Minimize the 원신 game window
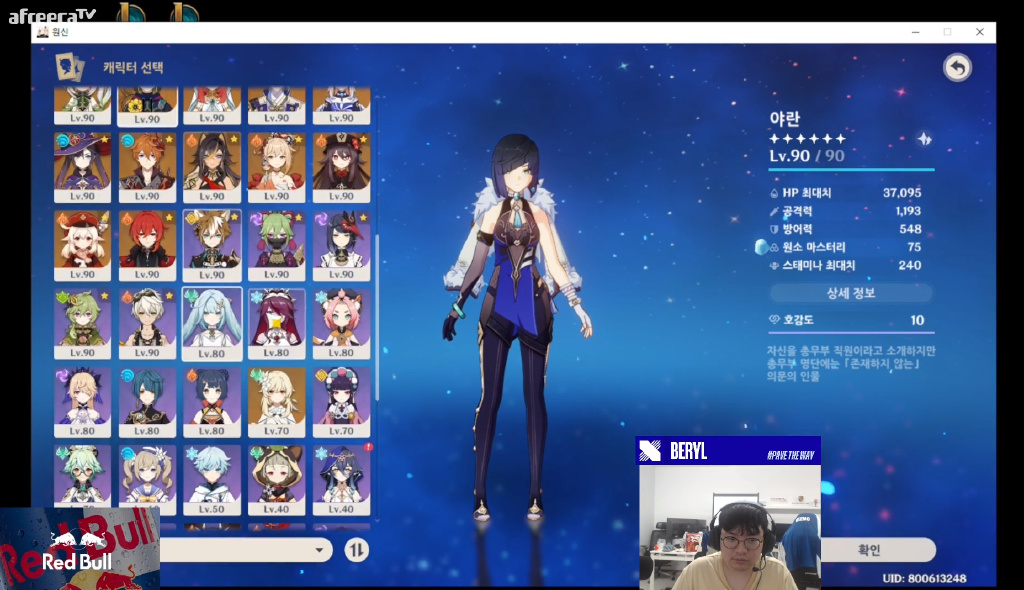 916,32
